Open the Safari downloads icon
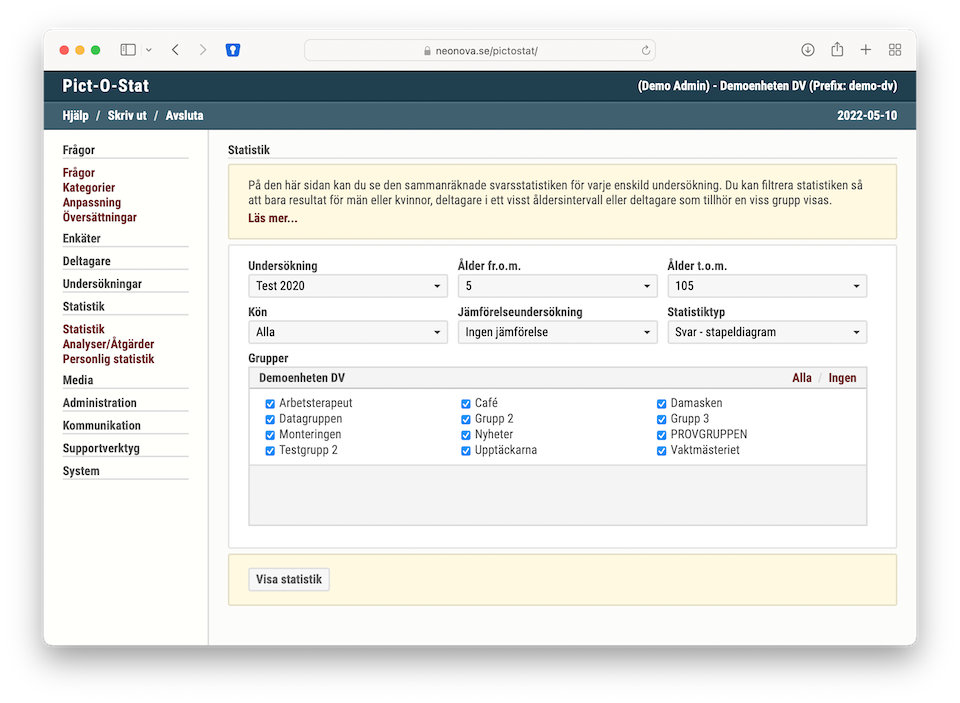This screenshot has height=703, width=960. coord(808,50)
